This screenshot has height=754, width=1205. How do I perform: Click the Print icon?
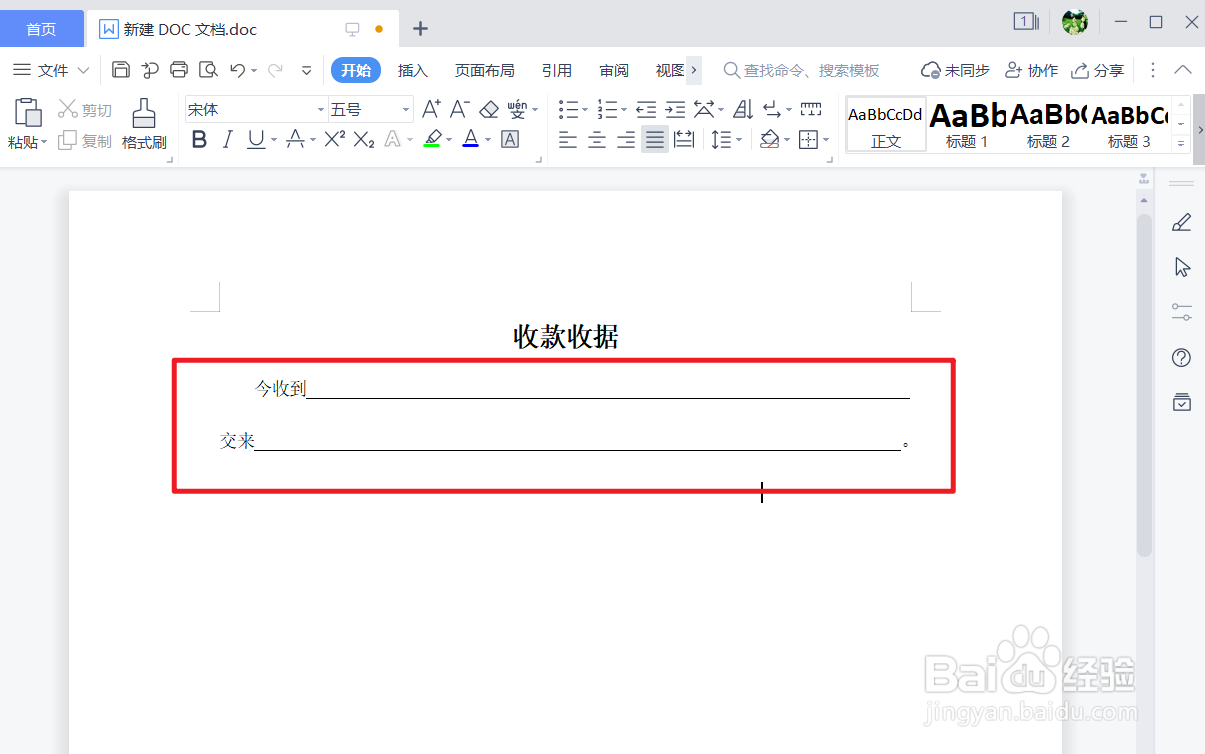179,70
